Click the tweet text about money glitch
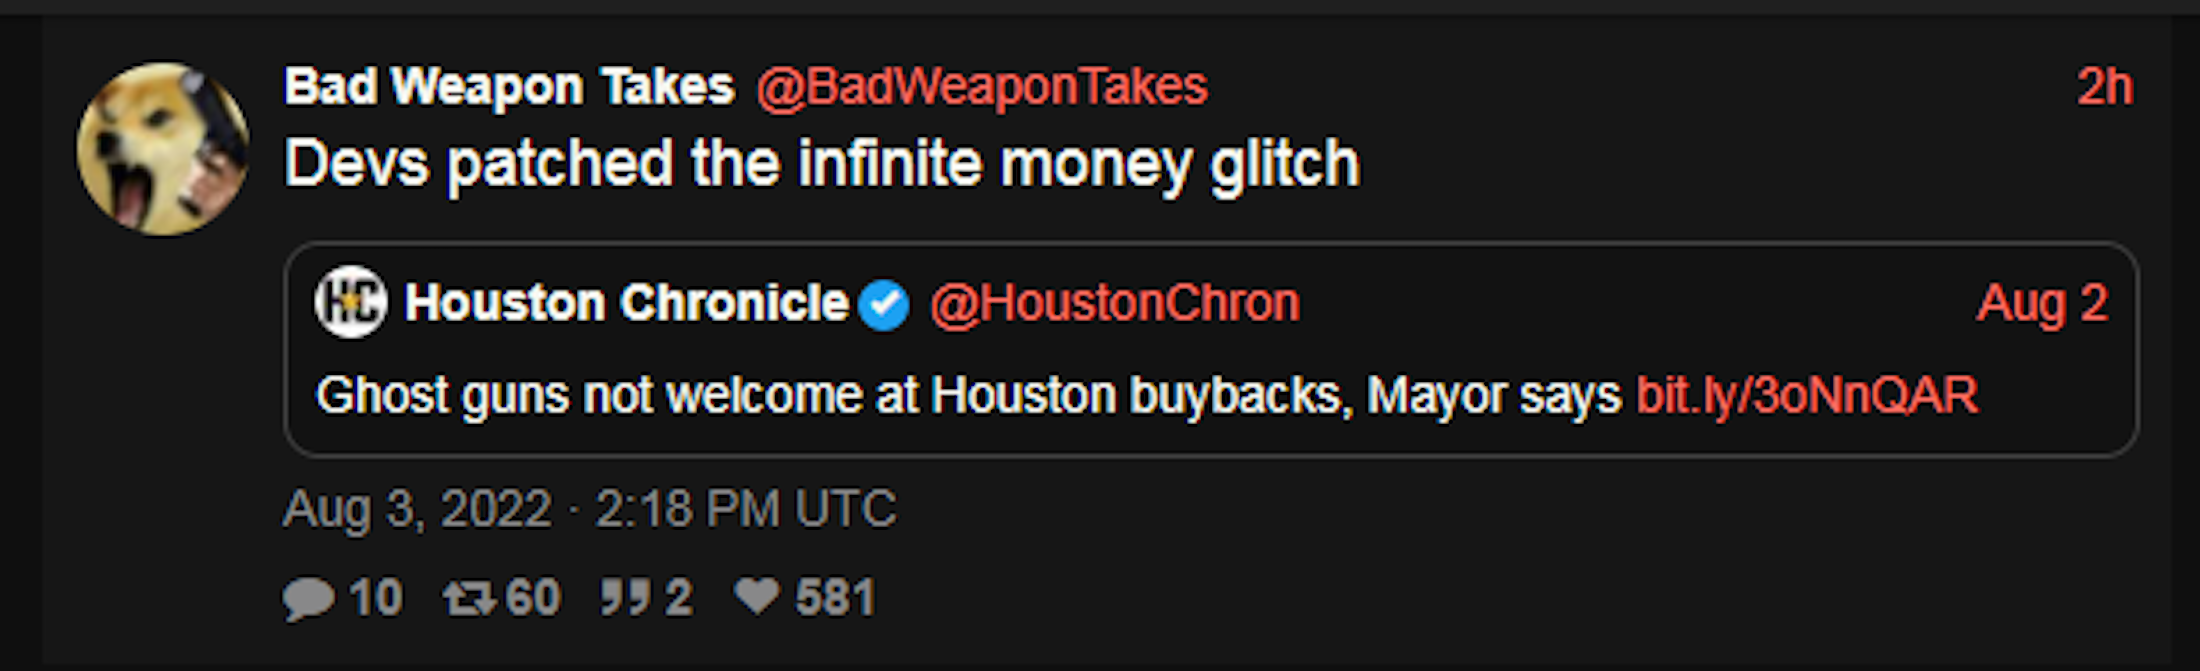 coord(822,164)
